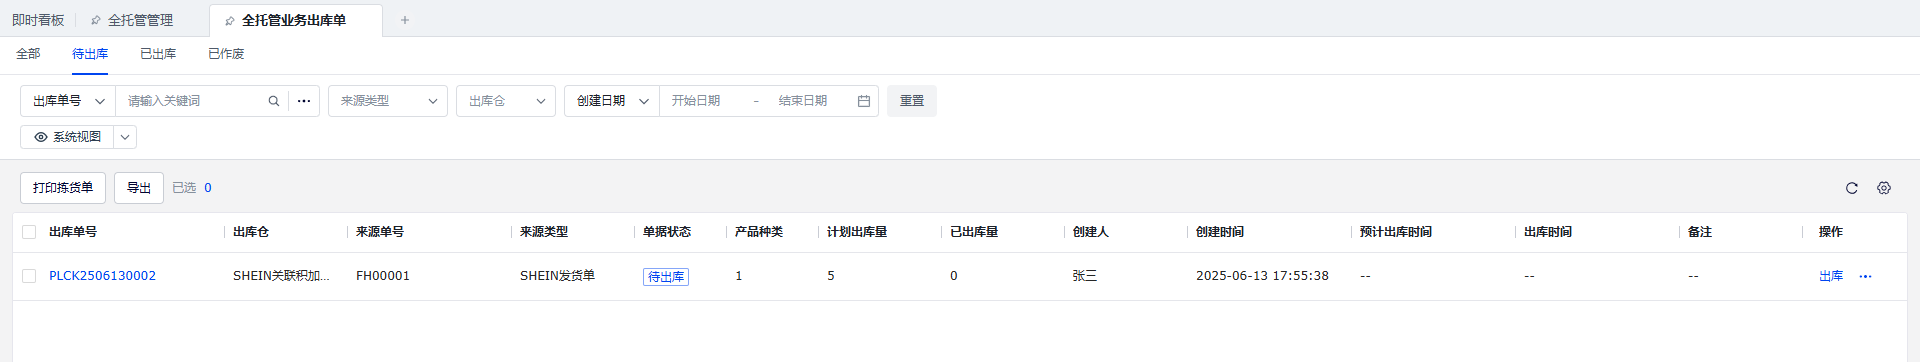
Task: Open table column settings gear
Action: point(1884,188)
